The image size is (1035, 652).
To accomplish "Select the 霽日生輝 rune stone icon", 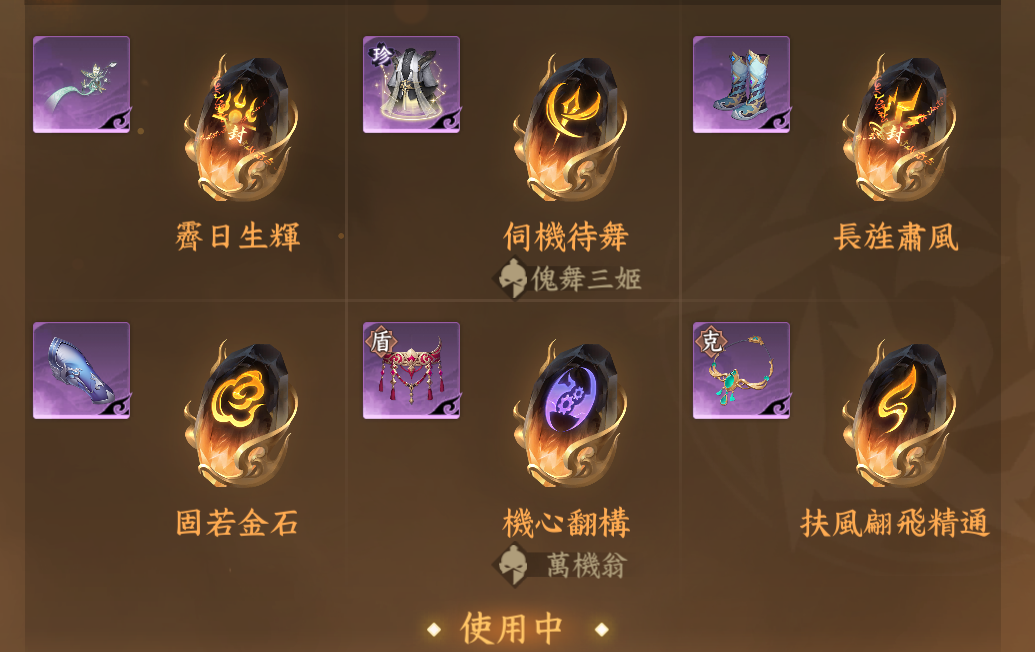I will [x=240, y=129].
